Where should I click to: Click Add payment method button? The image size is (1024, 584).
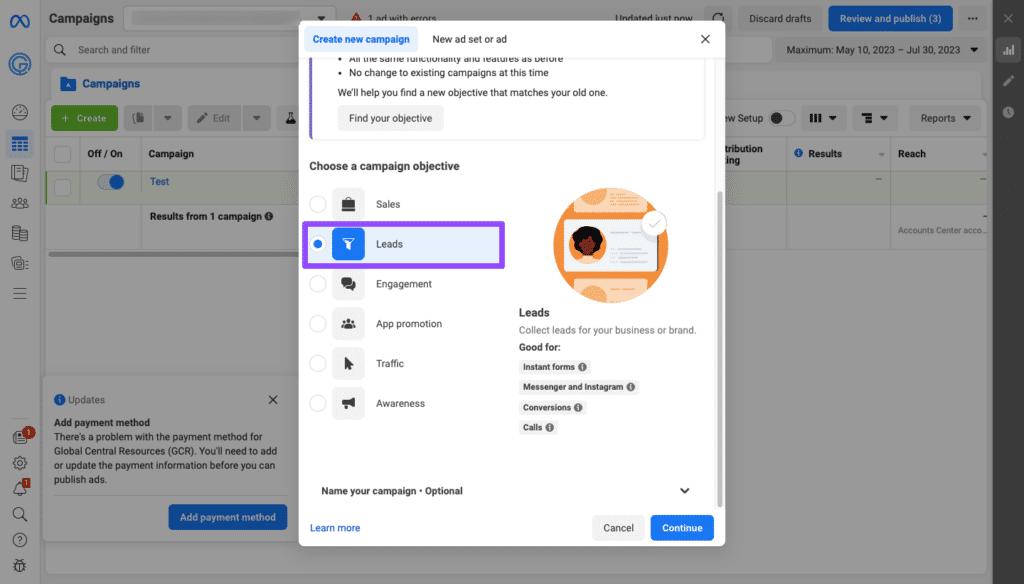click(227, 517)
